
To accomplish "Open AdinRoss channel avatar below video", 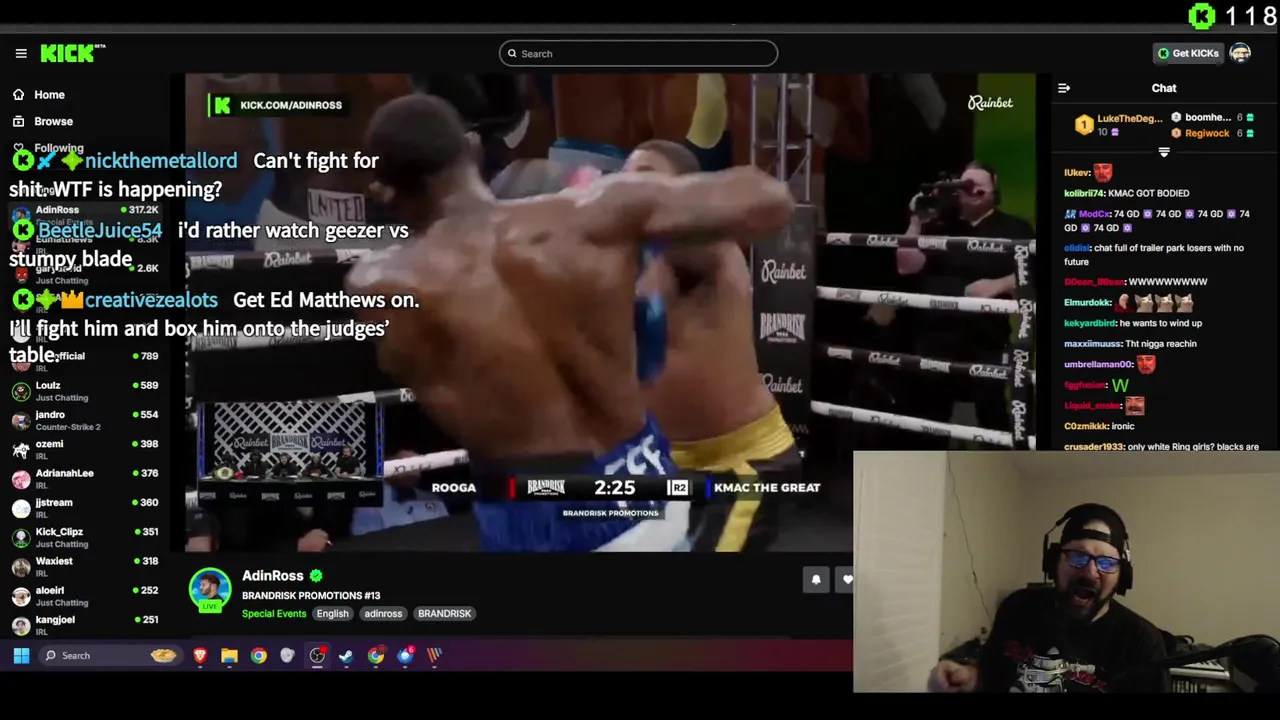I will click(210, 589).
